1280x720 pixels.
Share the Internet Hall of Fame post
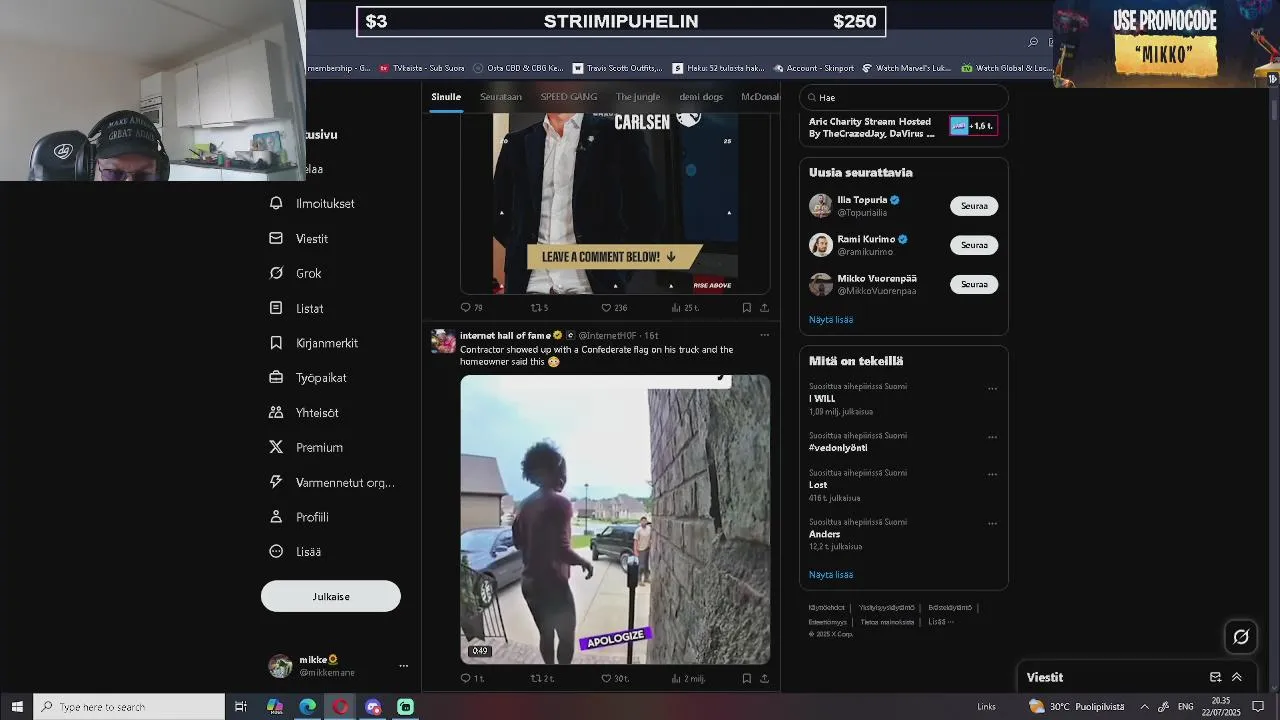point(764,678)
